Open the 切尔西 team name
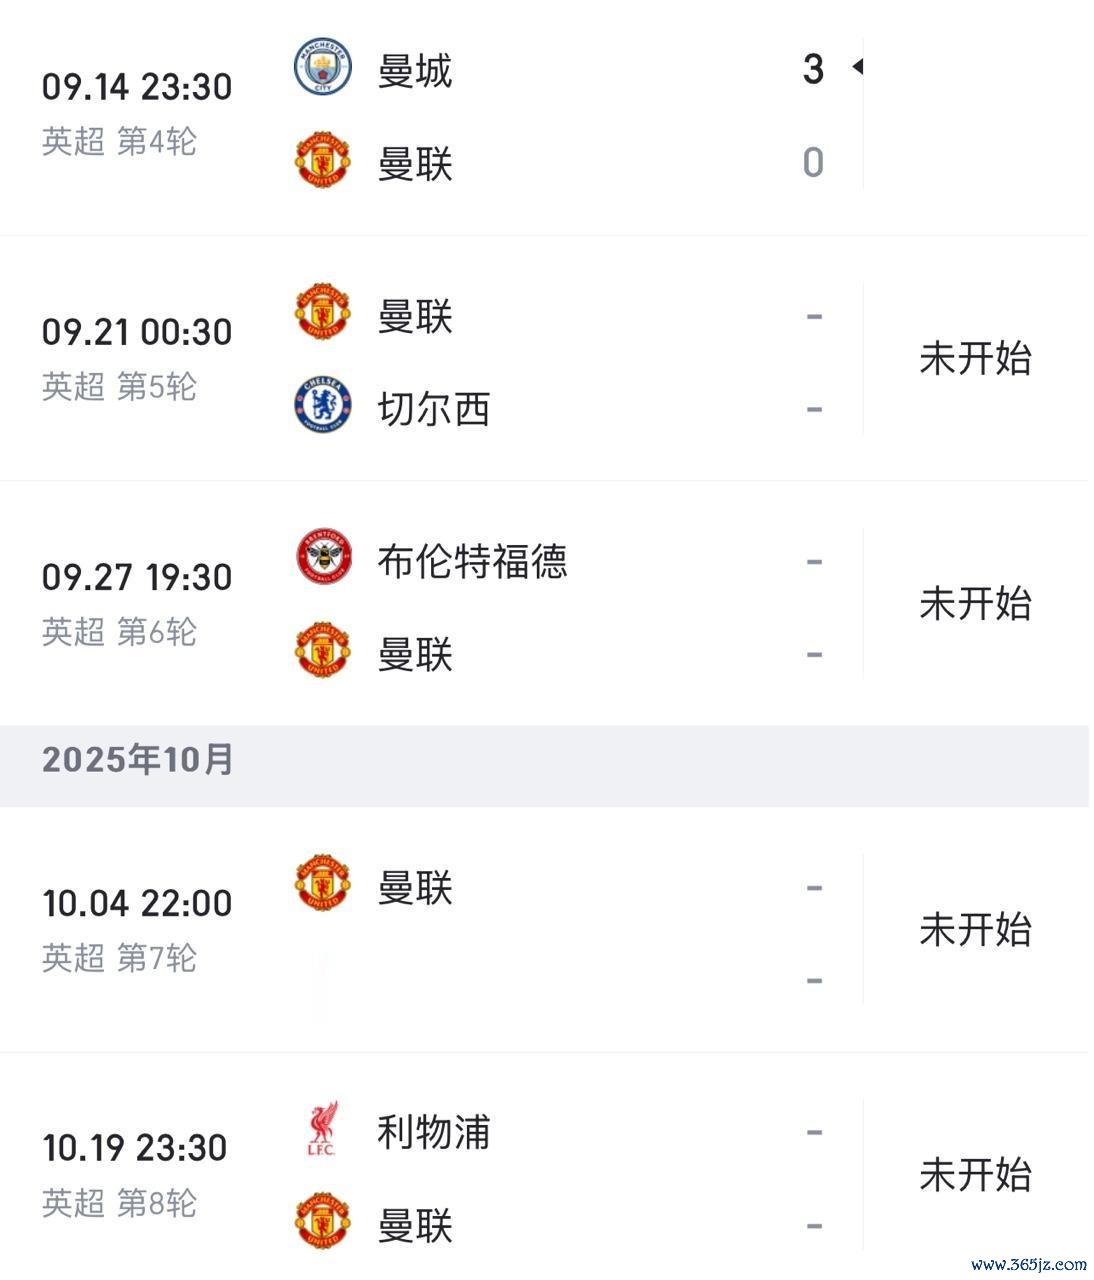 pos(433,409)
